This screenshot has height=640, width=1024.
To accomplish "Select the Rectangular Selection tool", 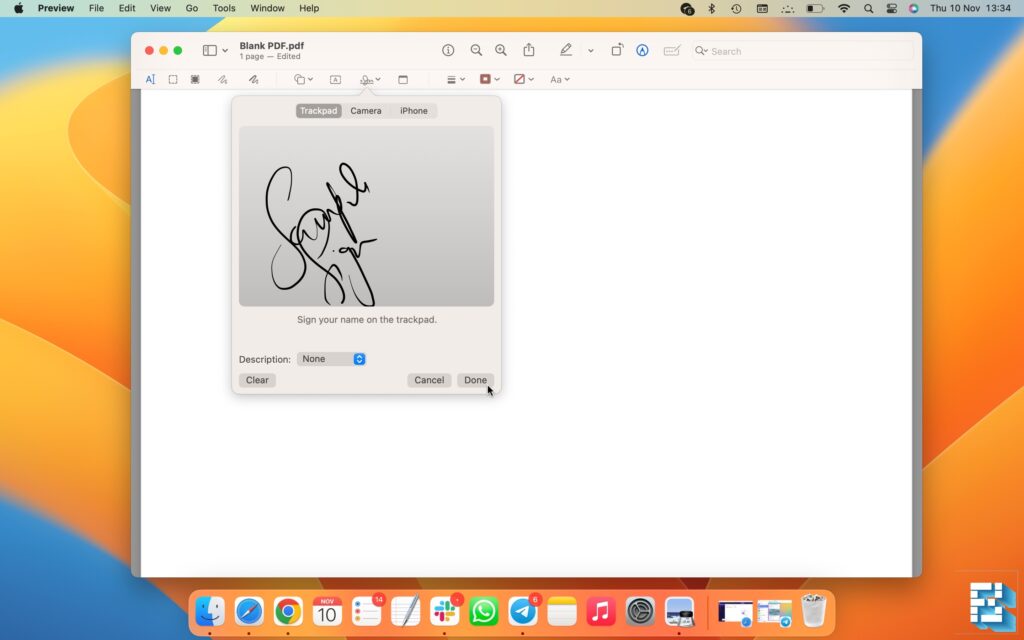I will [173, 80].
